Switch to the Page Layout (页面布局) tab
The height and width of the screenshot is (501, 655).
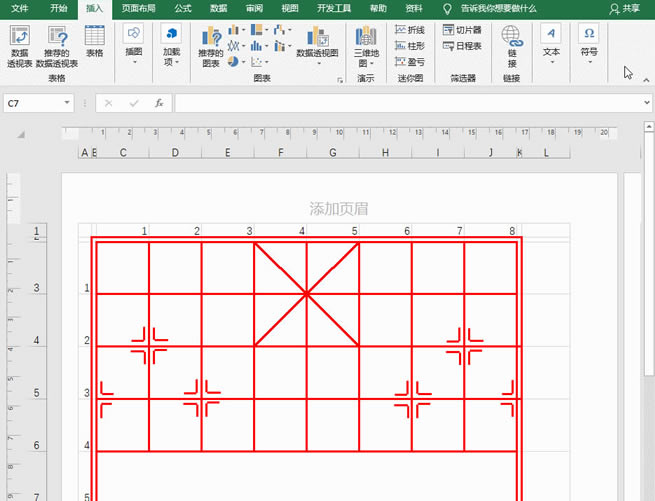[138, 7]
